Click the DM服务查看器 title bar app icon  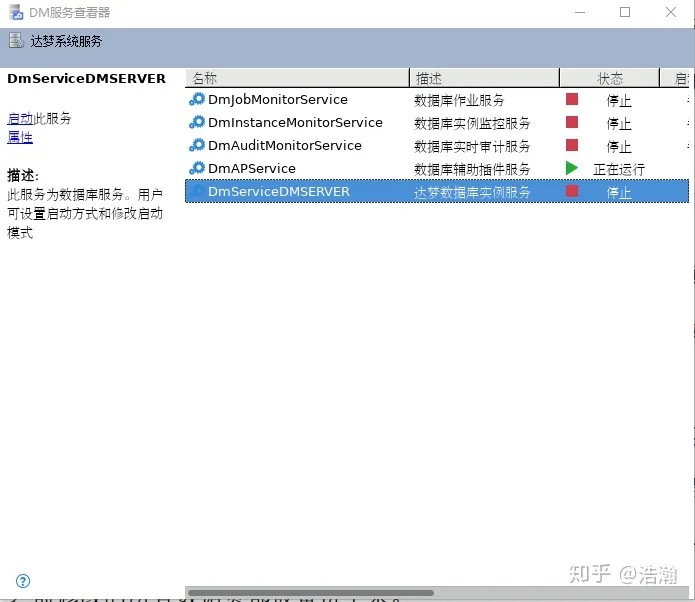pyautogui.click(x=16, y=12)
